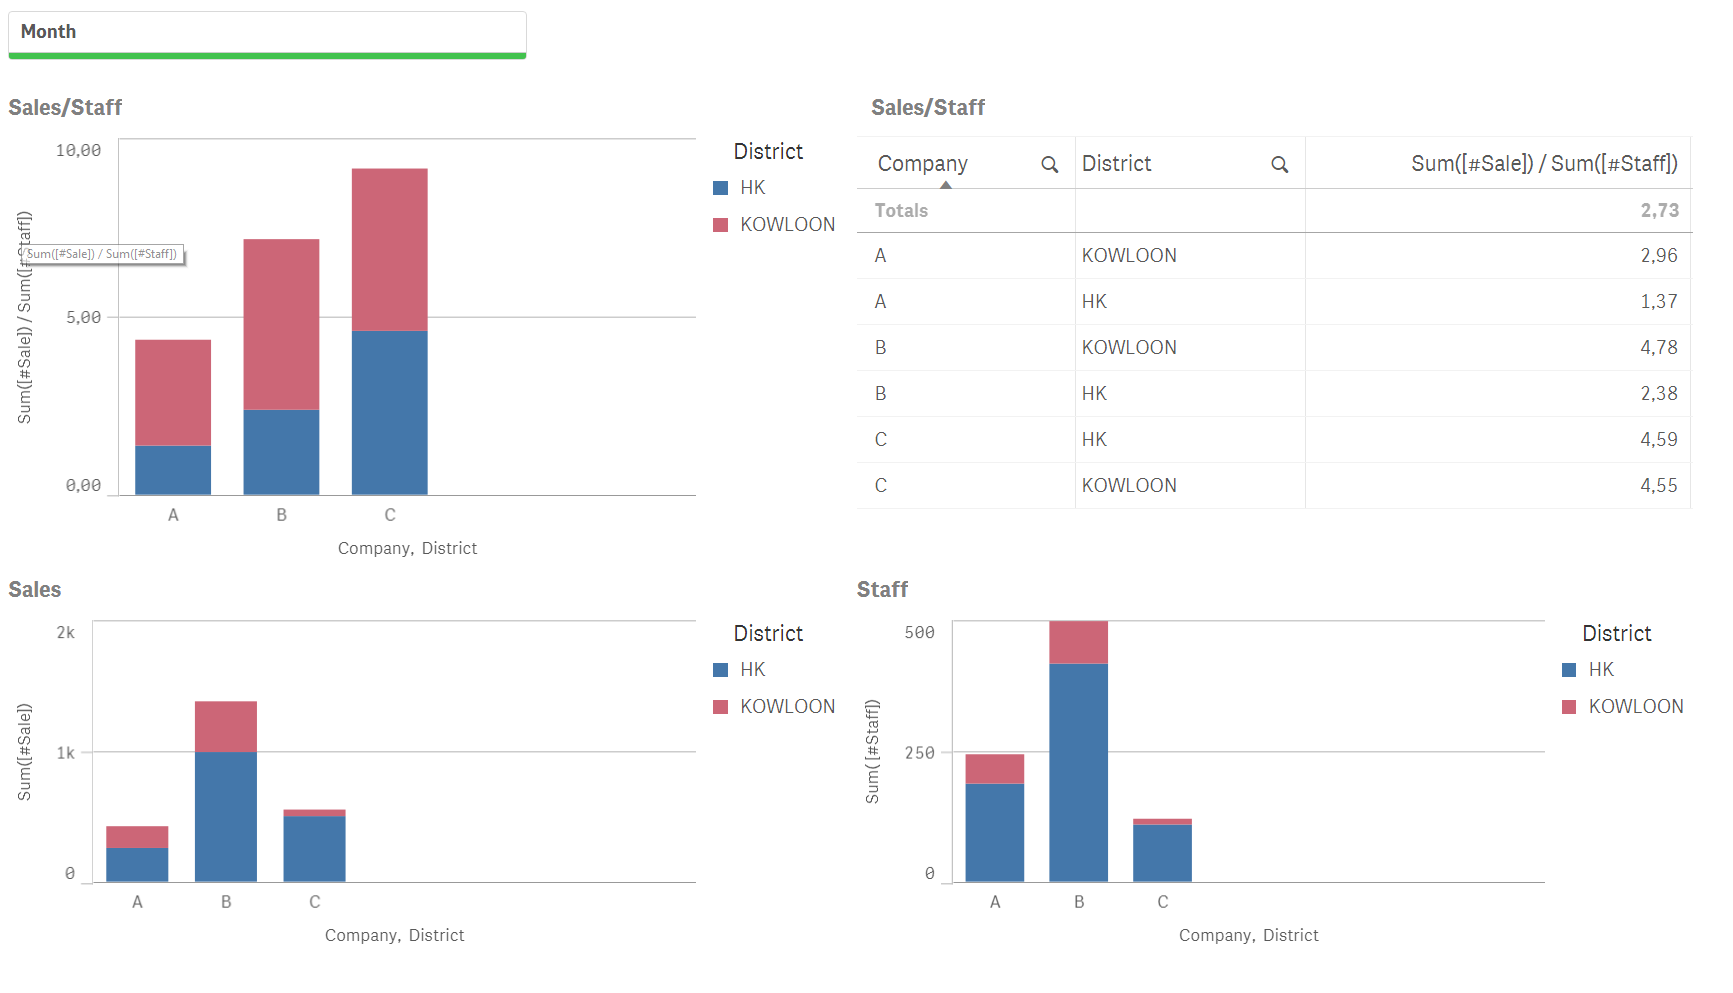The height and width of the screenshot is (993, 1733).
Task: Click the Sales chart title
Action: 35,590
